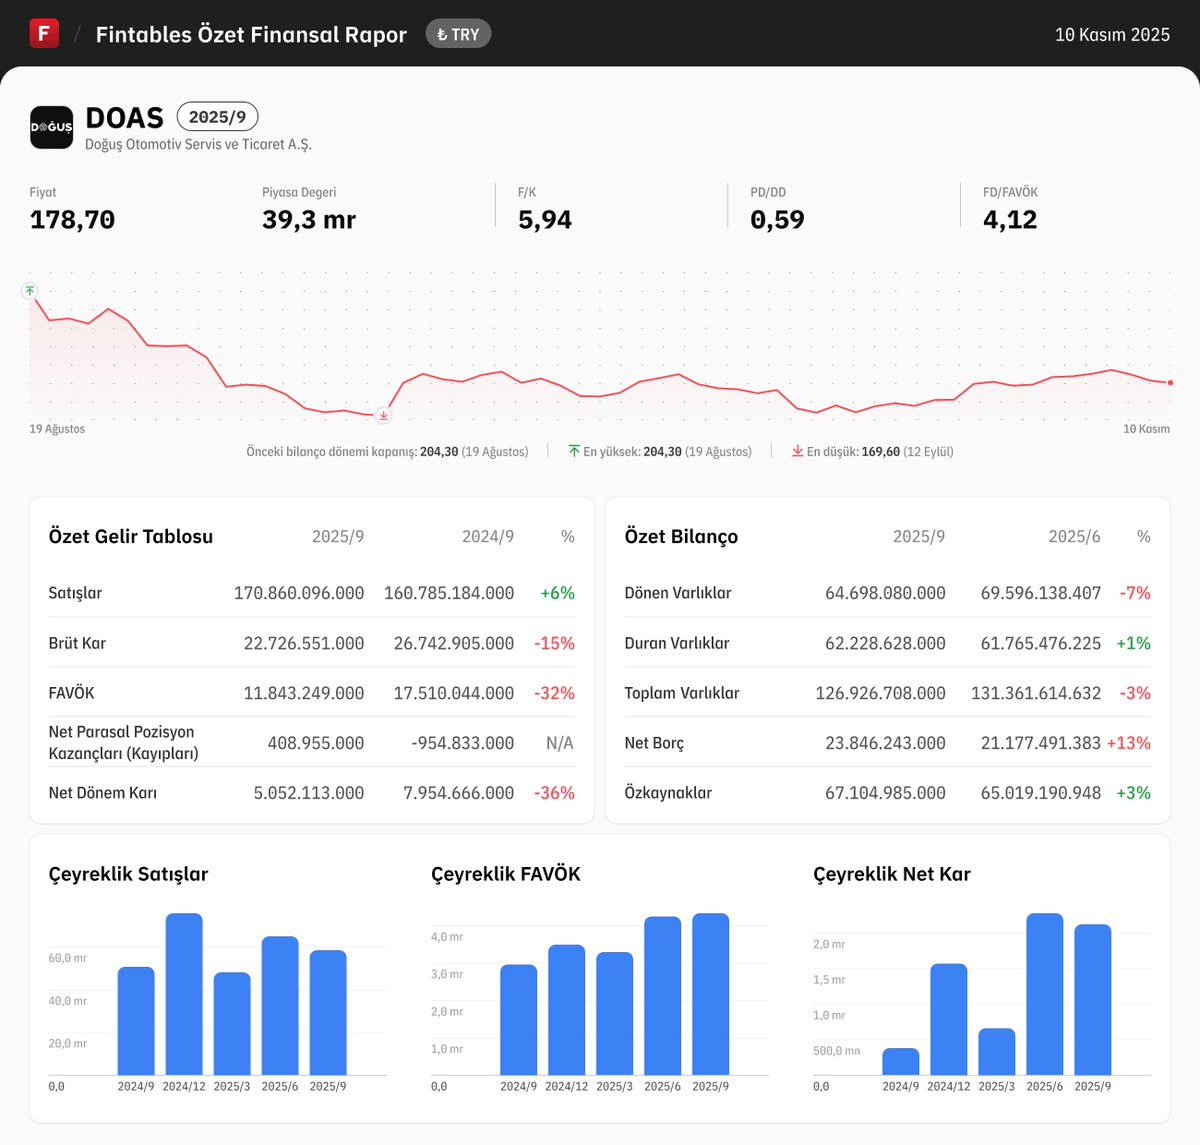Image resolution: width=1200 pixels, height=1145 pixels.
Task: Click the "Net Borç" row in Özet Bilanço
Action: (653, 742)
